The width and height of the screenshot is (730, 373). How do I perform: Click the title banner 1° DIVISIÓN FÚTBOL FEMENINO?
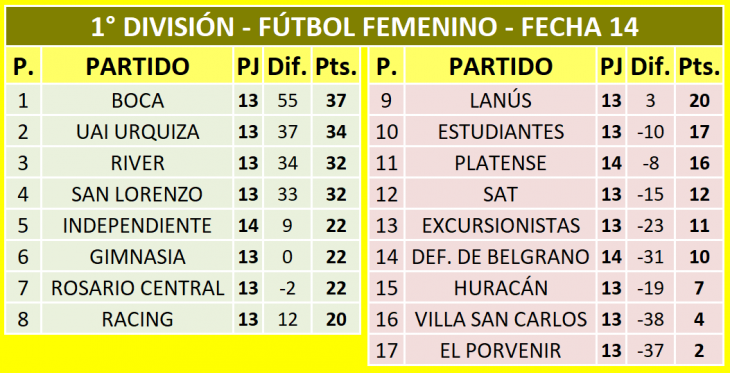coord(364,27)
